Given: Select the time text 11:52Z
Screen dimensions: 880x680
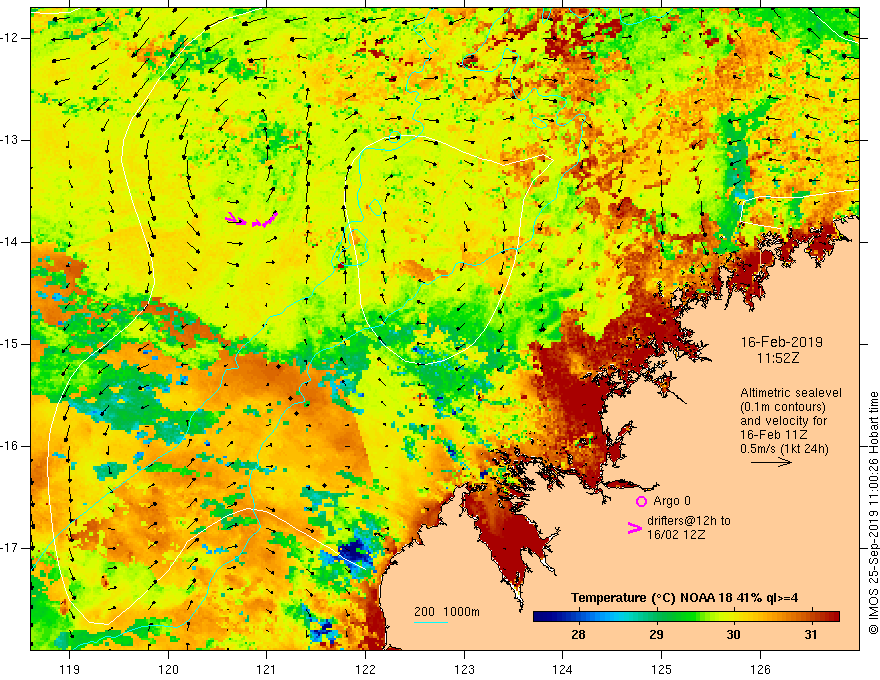Looking at the screenshot, I should pos(777,358).
